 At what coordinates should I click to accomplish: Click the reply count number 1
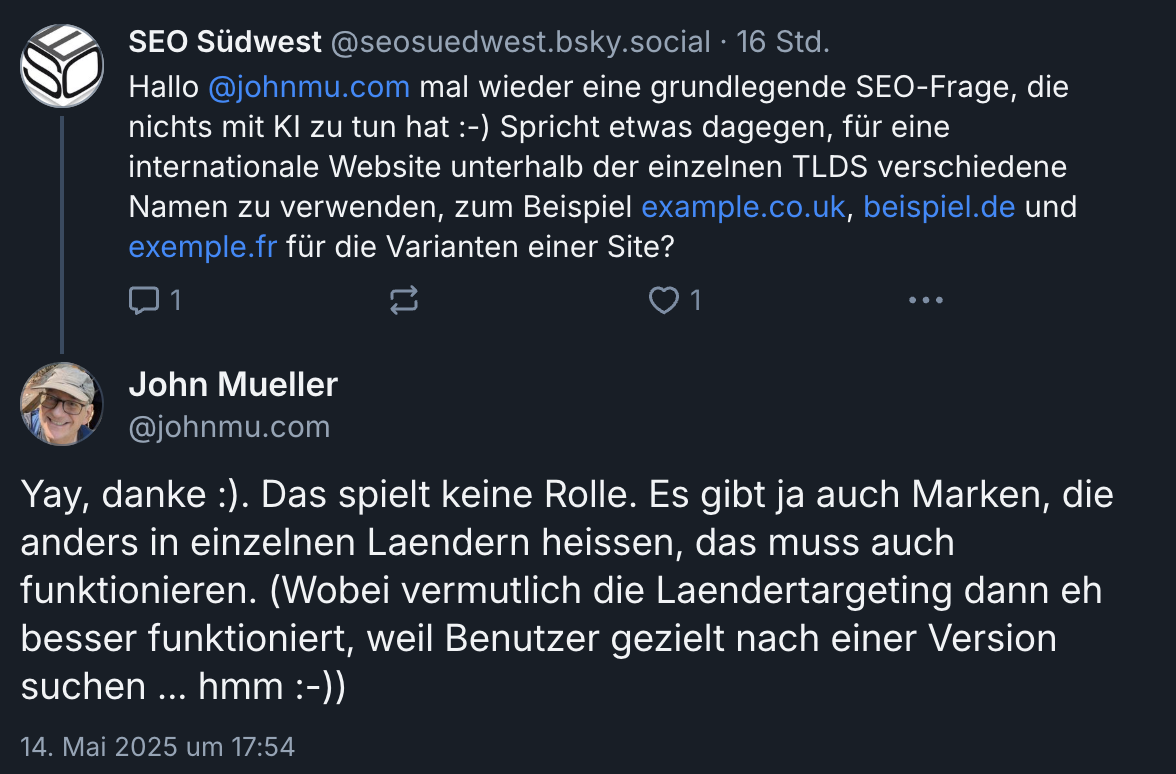tap(175, 300)
